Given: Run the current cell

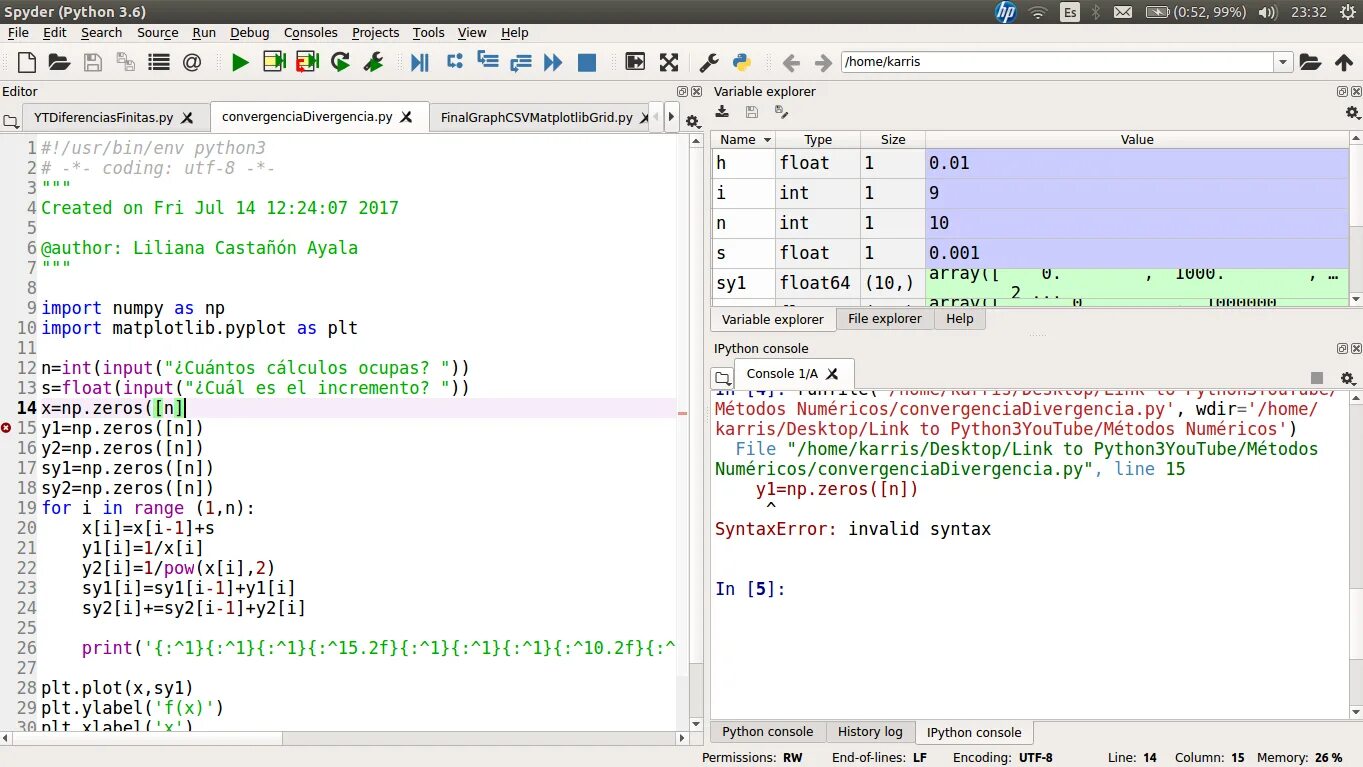Looking at the screenshot, I should point(274,62).
